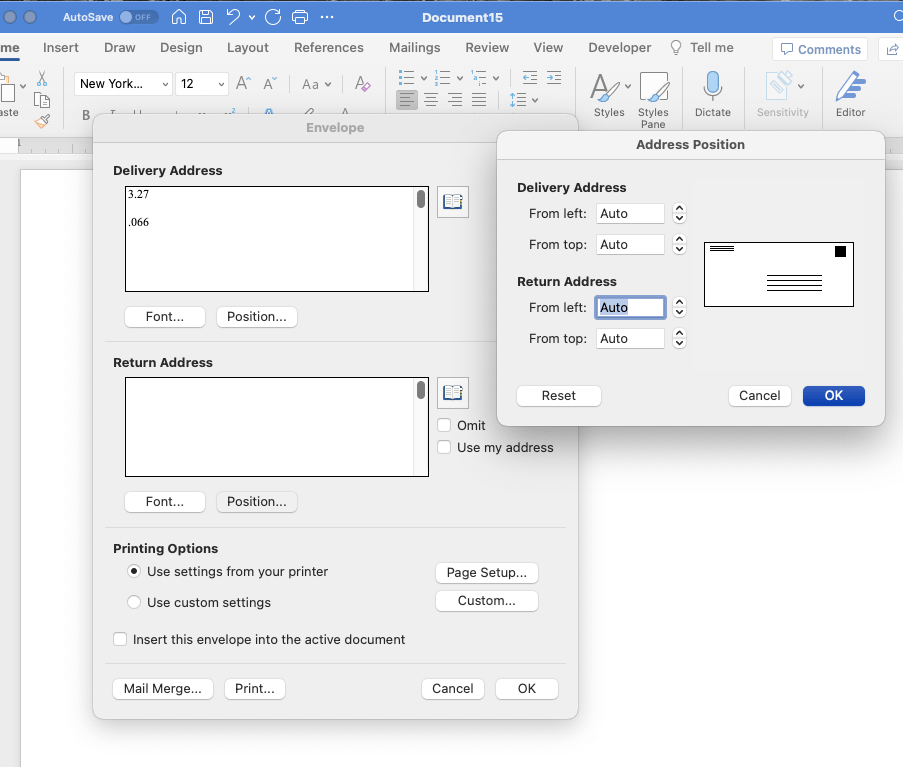Screen dimensions: 903x767
Task: Redo the last action
Action: click(273, 17)
